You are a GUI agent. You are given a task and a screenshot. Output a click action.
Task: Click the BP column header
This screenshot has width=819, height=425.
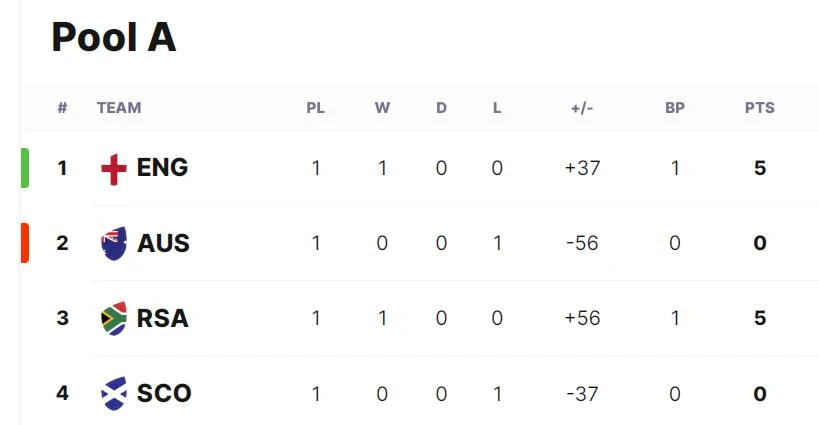coord(675,108)
